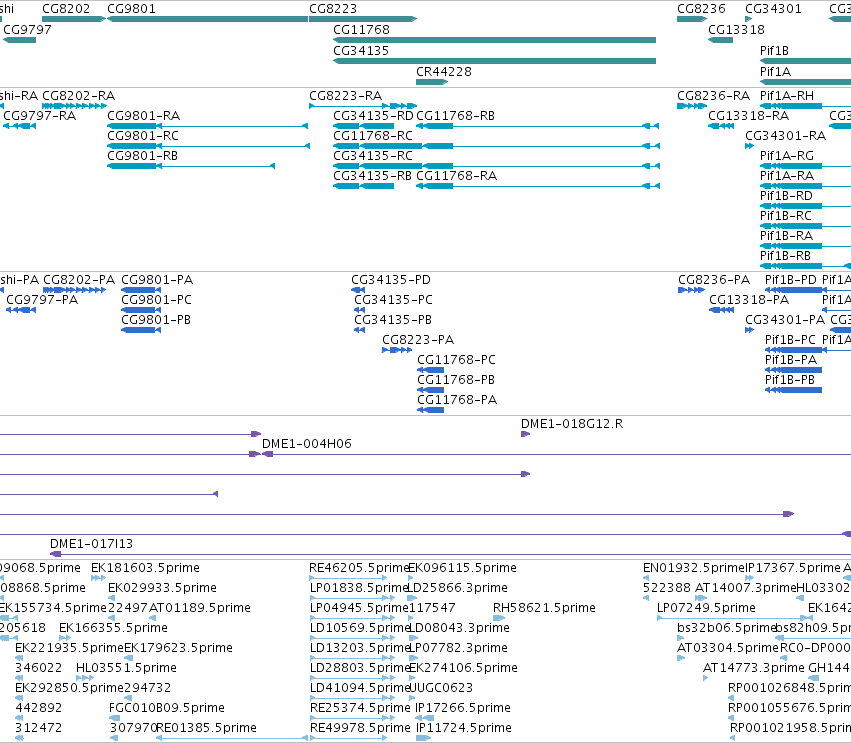Open the CG9801-PB protein
851x743 pixels.
click(x=141, y=330)
